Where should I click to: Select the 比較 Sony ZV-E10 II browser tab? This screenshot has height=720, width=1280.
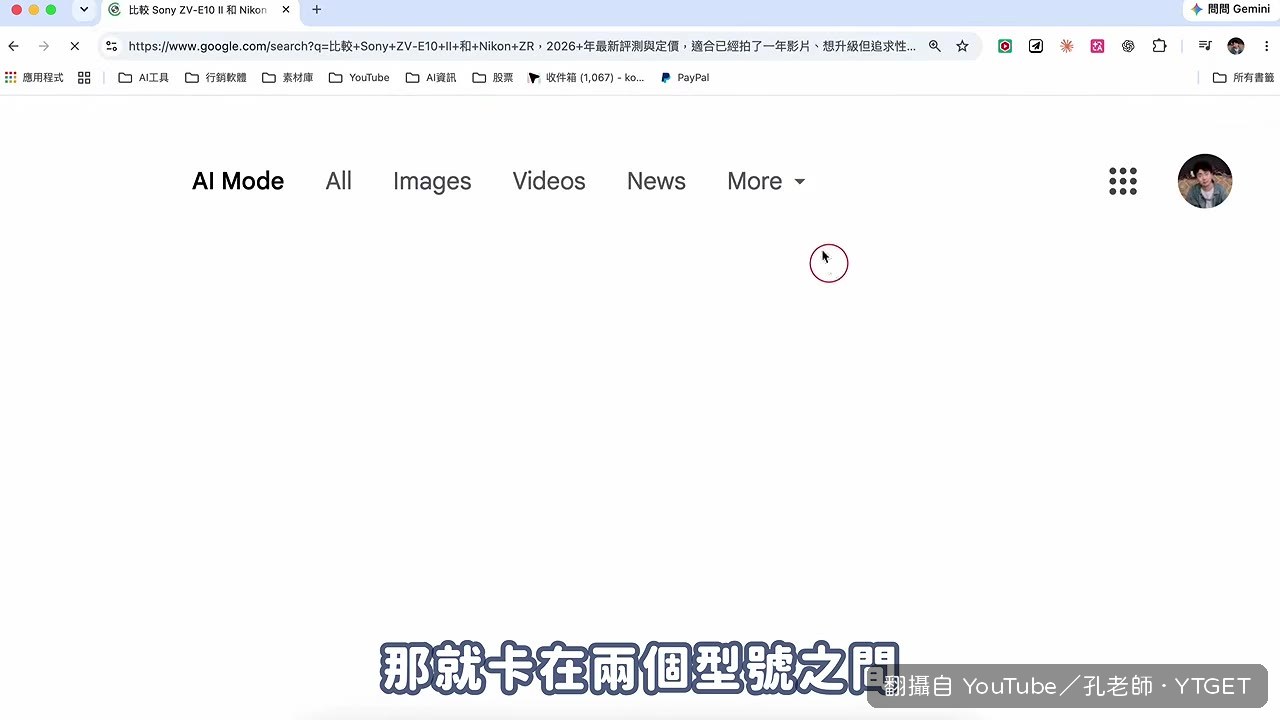click(200, 10)
